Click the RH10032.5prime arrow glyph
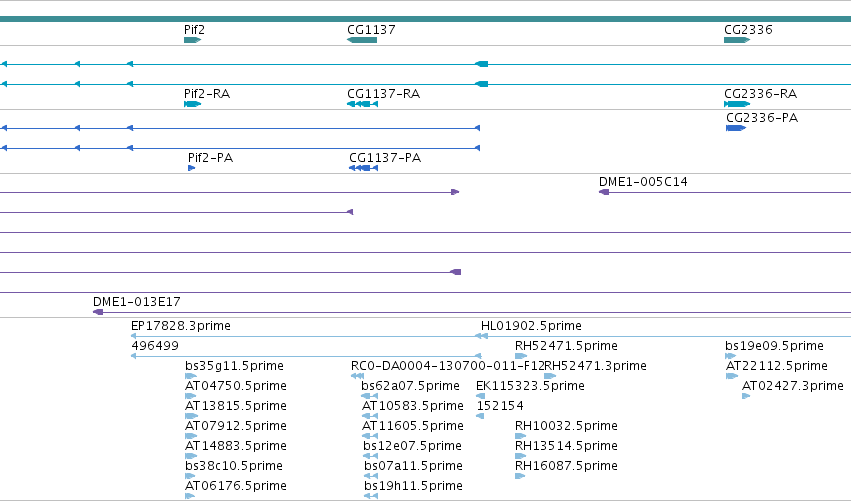This screenshot has width=851, height=501. (520, 436)
